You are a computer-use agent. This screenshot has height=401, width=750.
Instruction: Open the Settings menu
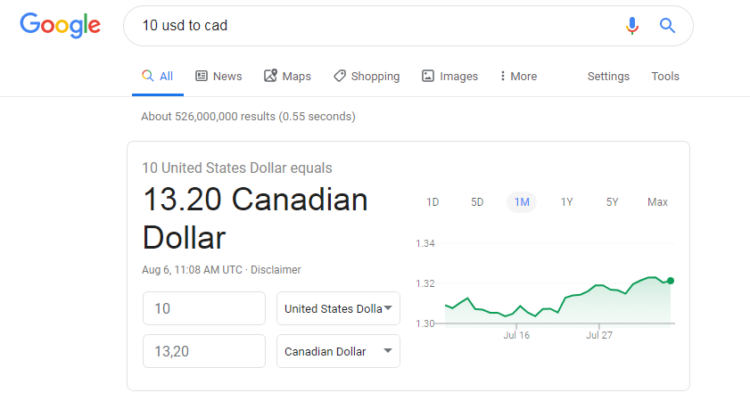click(x=608, y=76)
